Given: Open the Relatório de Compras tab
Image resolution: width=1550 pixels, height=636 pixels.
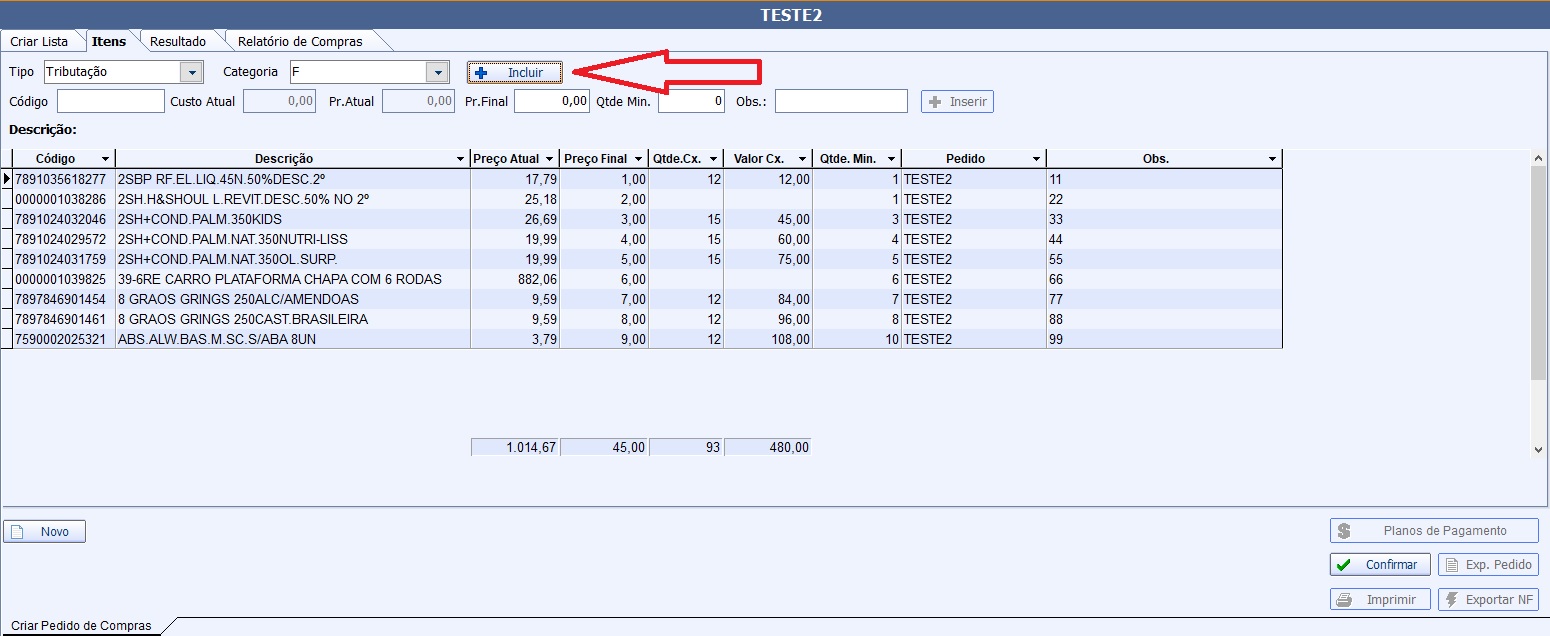Looking at the screenshot, I should click(x=300, y=41).
